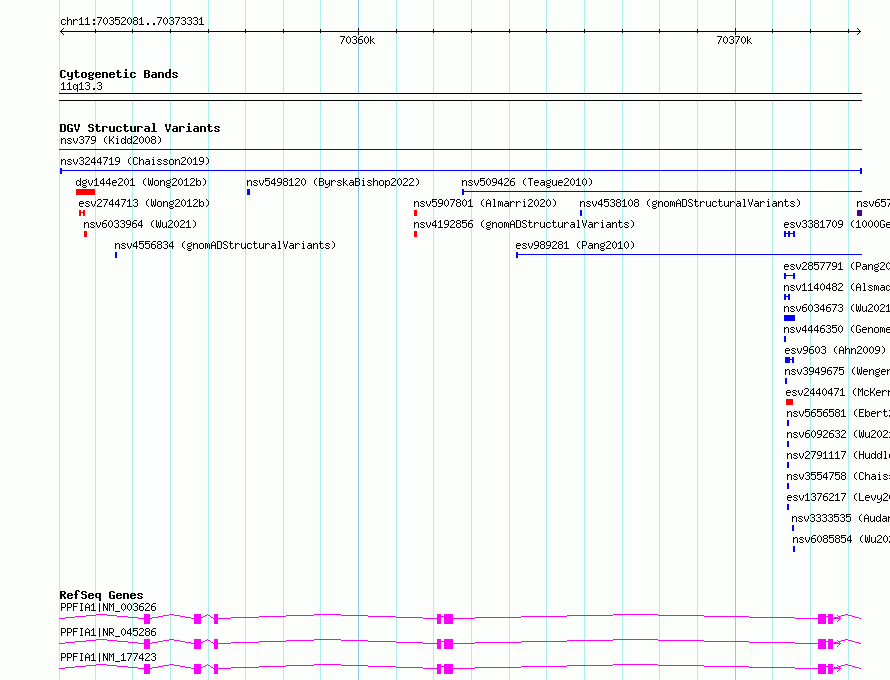Screen dimensions: 890x680
Task: Click the esv989281 (Pang2010) label
Action: (575, 245)
